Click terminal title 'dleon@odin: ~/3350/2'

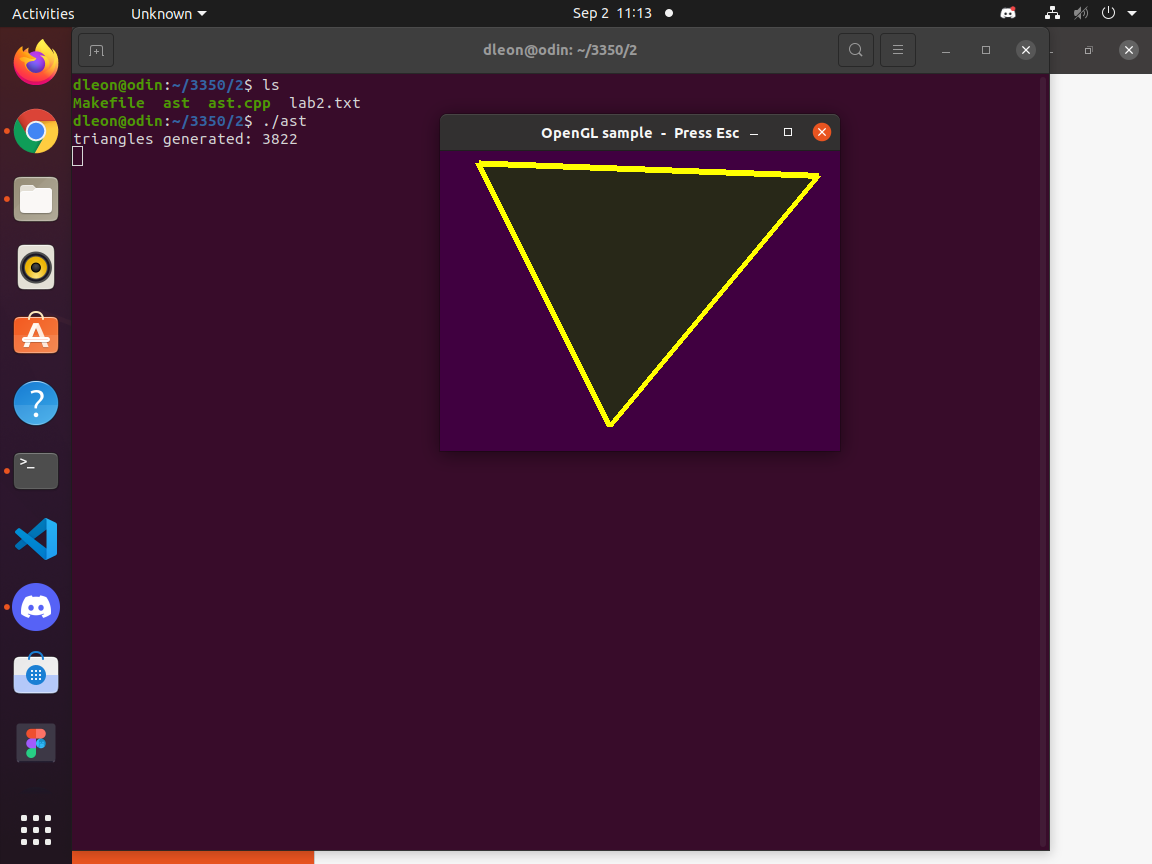(x=560, y=50)
